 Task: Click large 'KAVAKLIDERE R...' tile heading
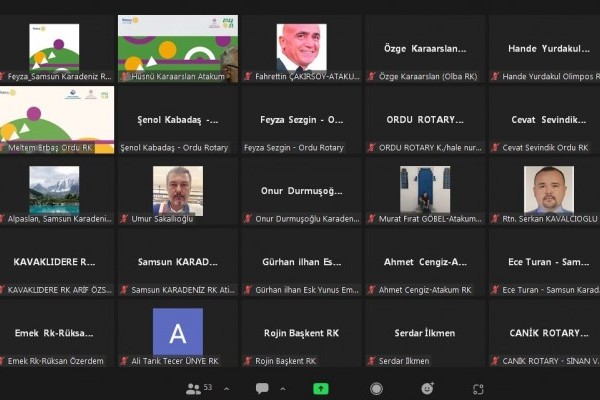[54, 262]
